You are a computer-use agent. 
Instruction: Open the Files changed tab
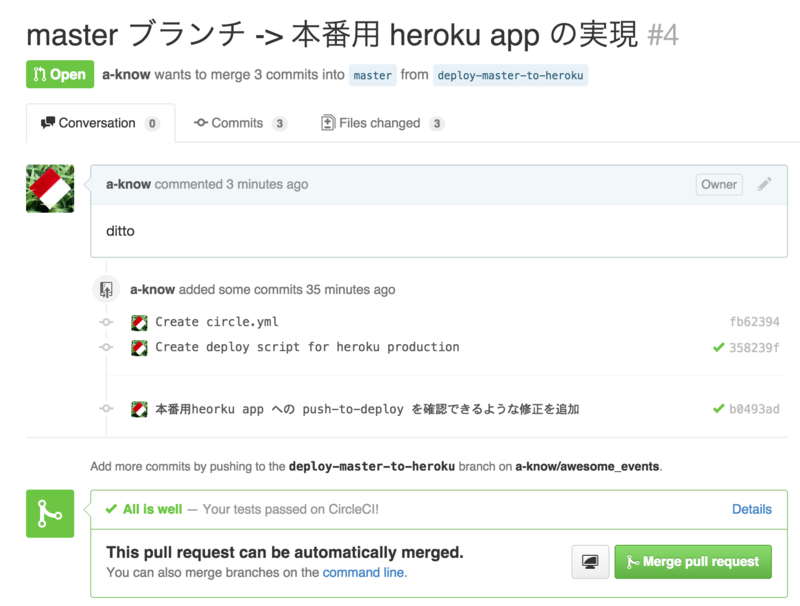click(x=382, y=123)
